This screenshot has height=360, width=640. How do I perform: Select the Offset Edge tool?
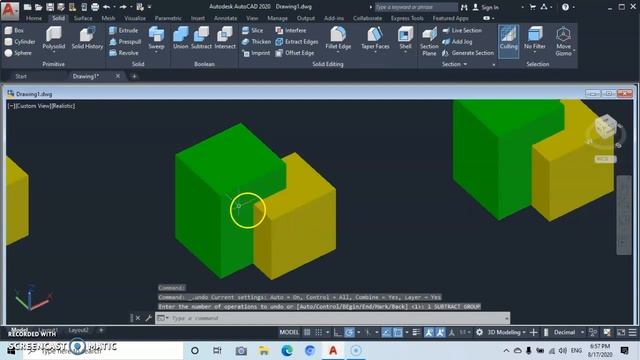click(295, 53)
